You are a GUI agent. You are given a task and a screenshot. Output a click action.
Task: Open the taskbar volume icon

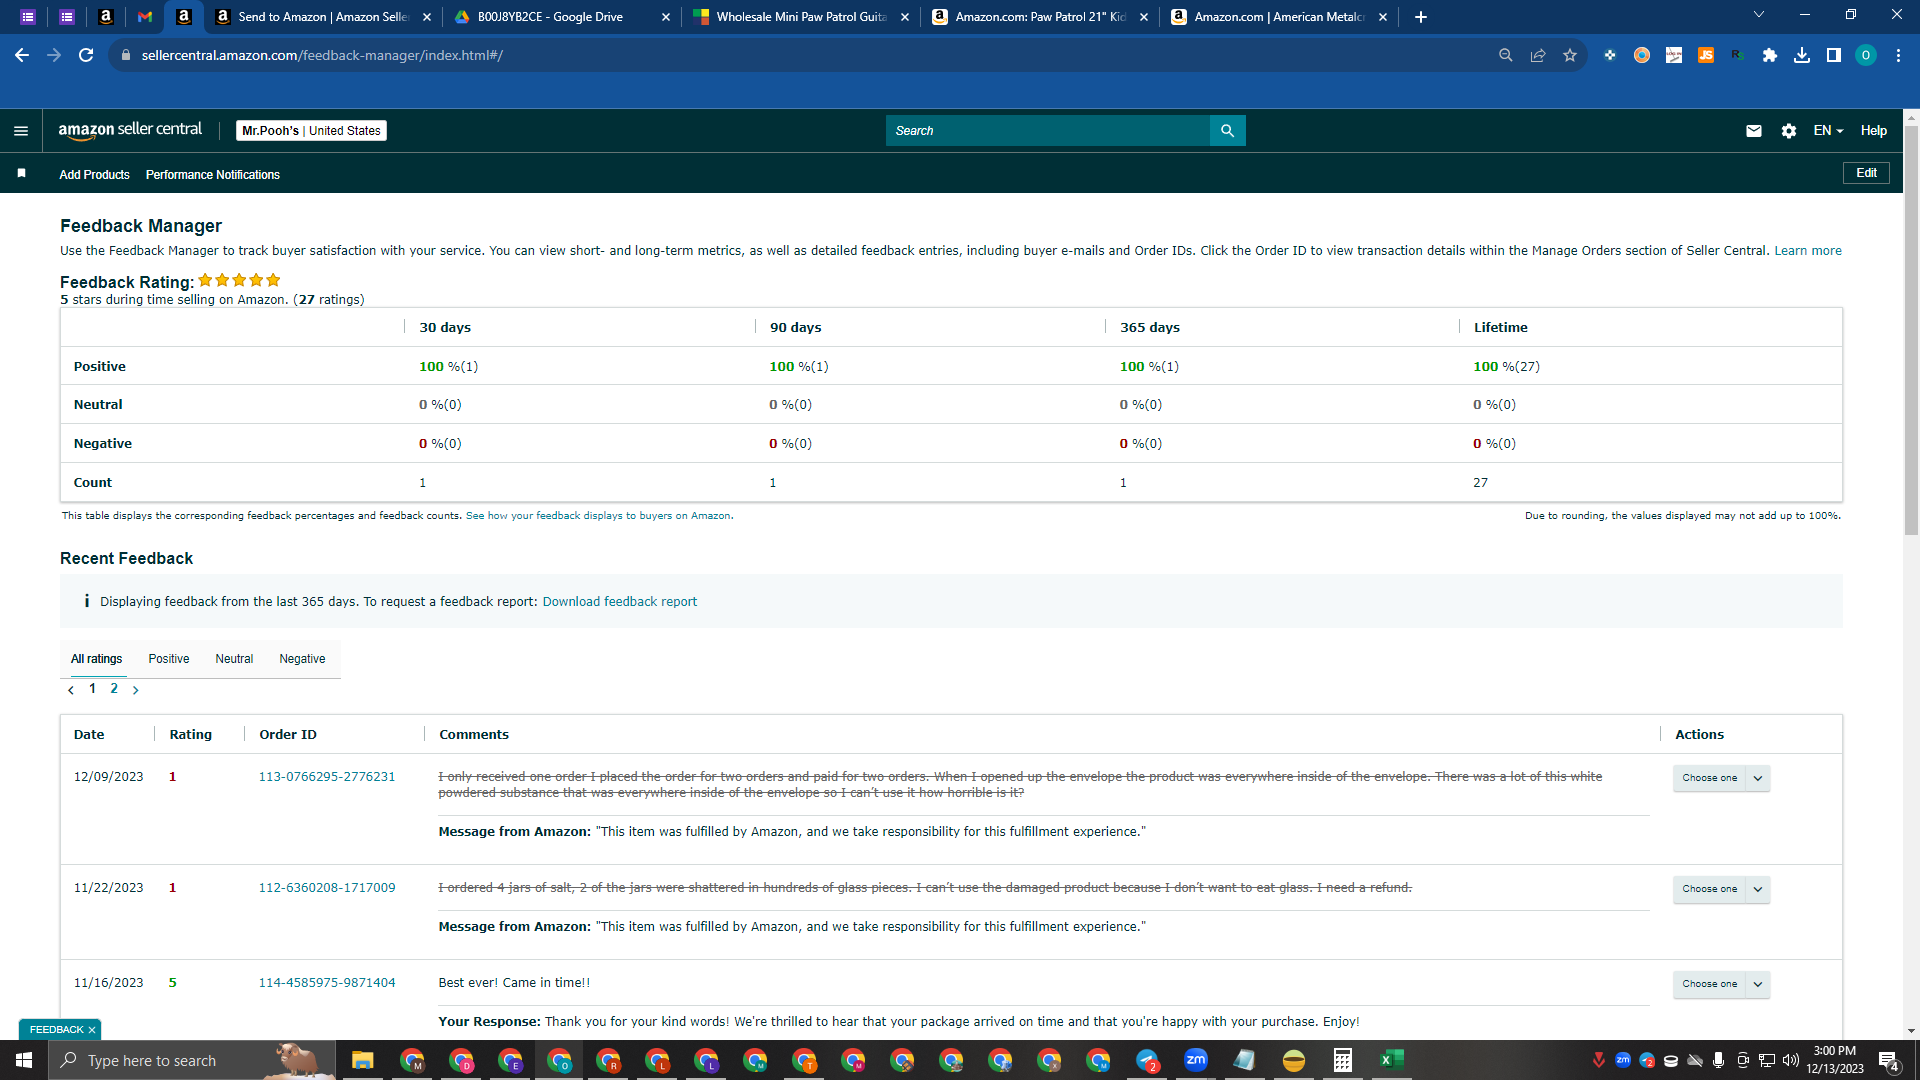pos(1791,1060)
